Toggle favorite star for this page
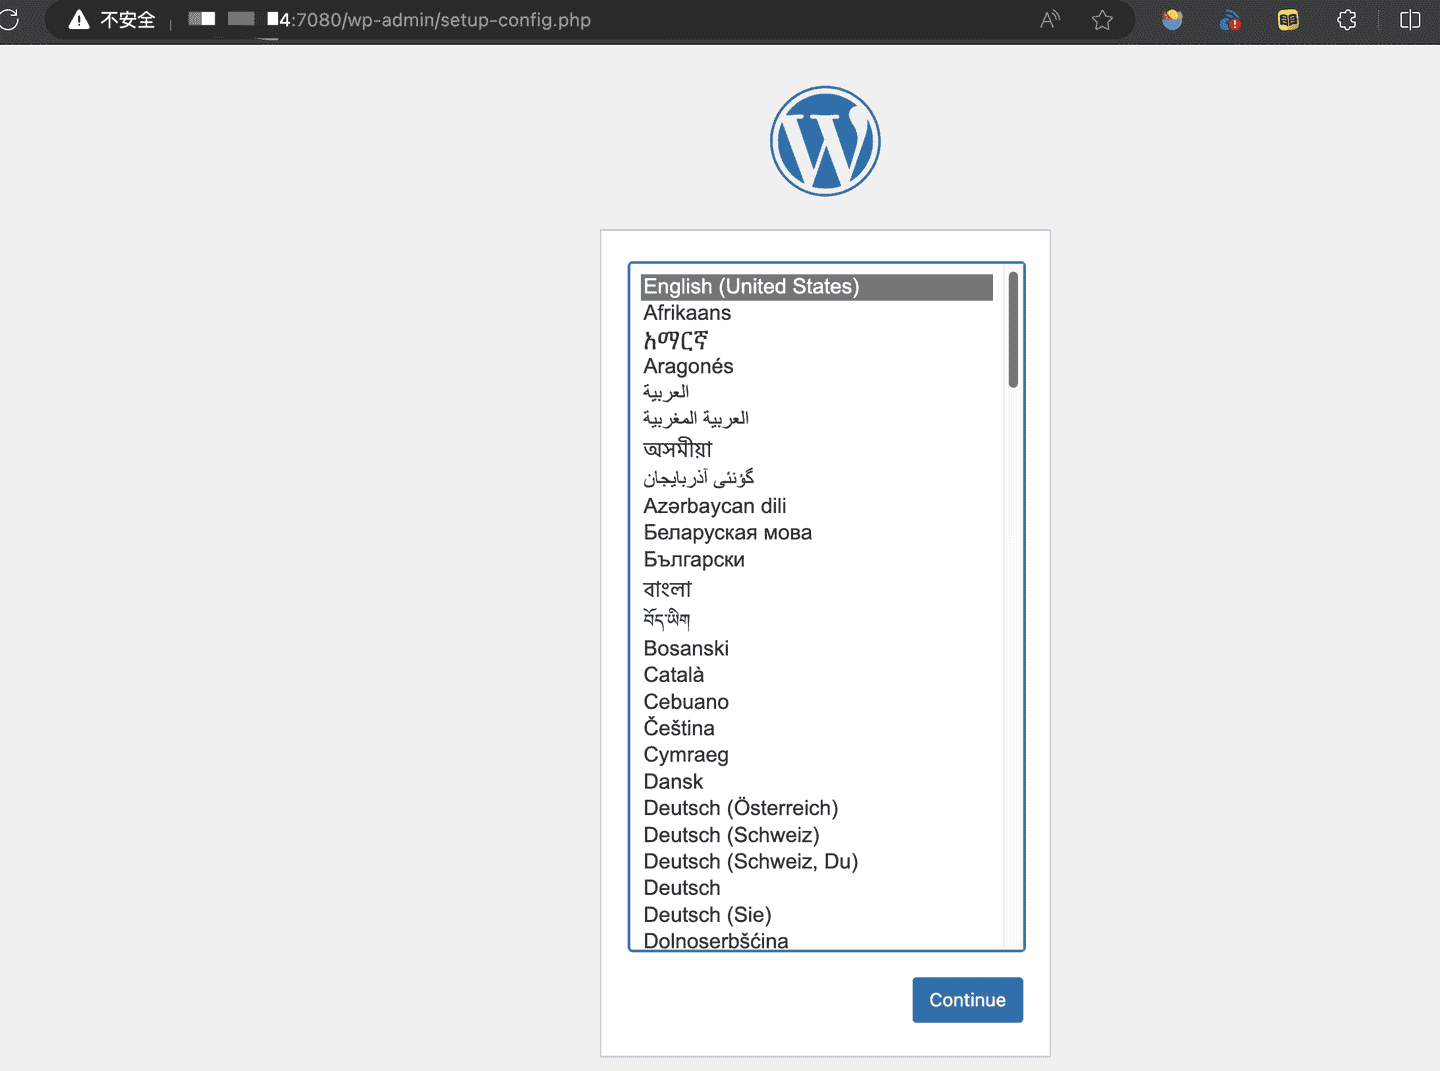Screen dimensions: 1440x1071 1102,20
